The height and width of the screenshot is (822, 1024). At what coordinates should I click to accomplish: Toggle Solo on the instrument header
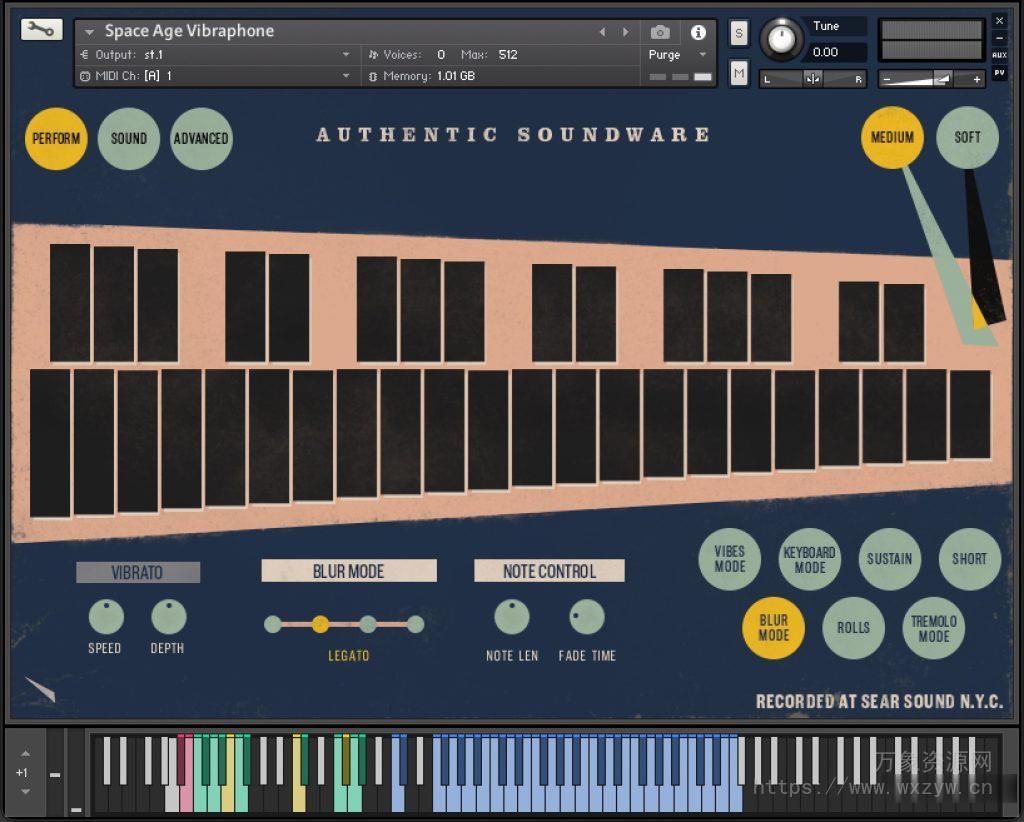click(x=738, y=33)
